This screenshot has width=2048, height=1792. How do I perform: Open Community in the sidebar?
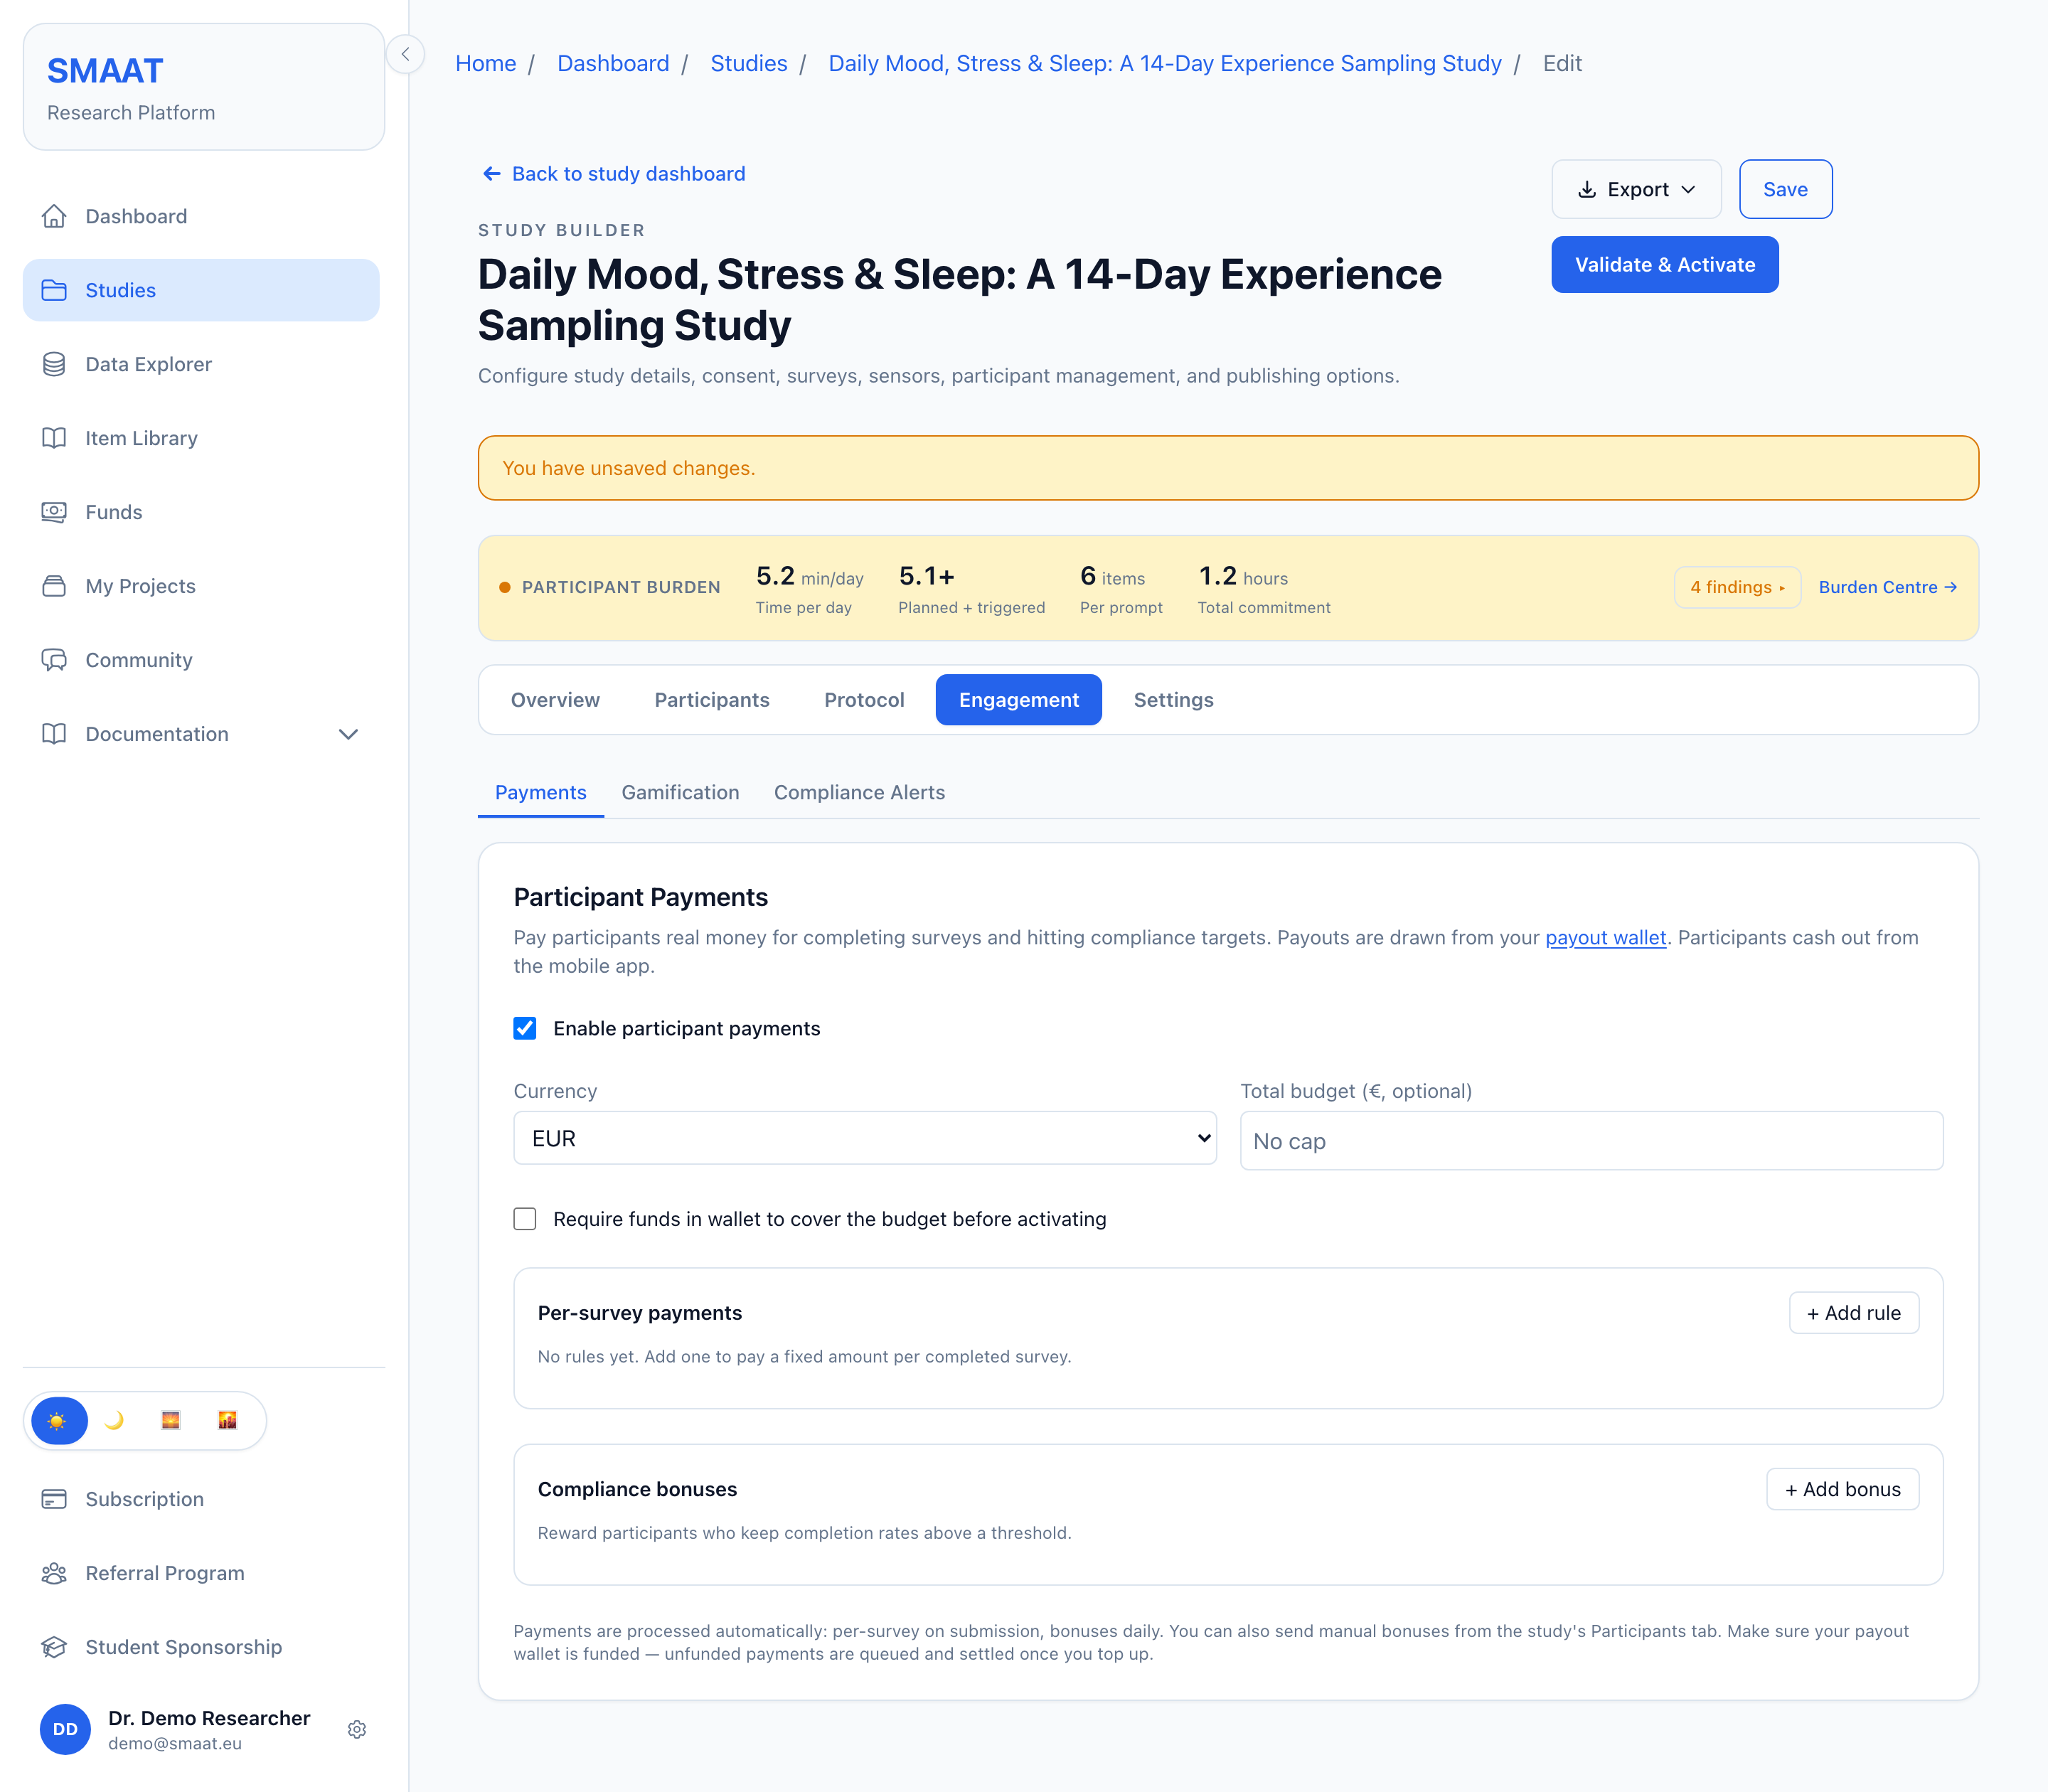coord(201,660)
